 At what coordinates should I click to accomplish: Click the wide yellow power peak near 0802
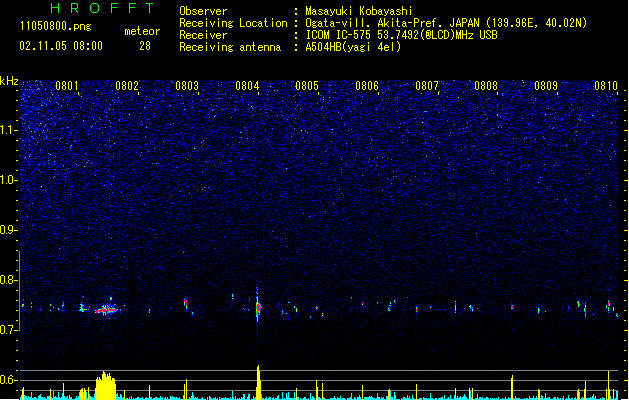[x=106, y=386]
